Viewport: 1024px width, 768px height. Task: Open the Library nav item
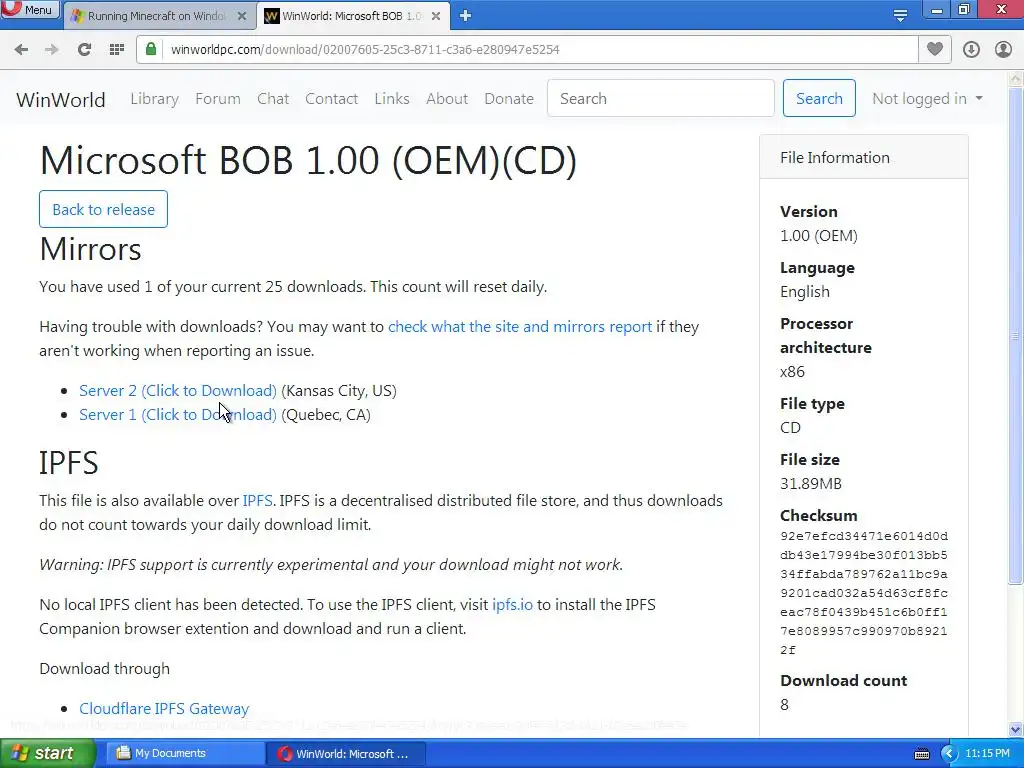click(155, 99)
